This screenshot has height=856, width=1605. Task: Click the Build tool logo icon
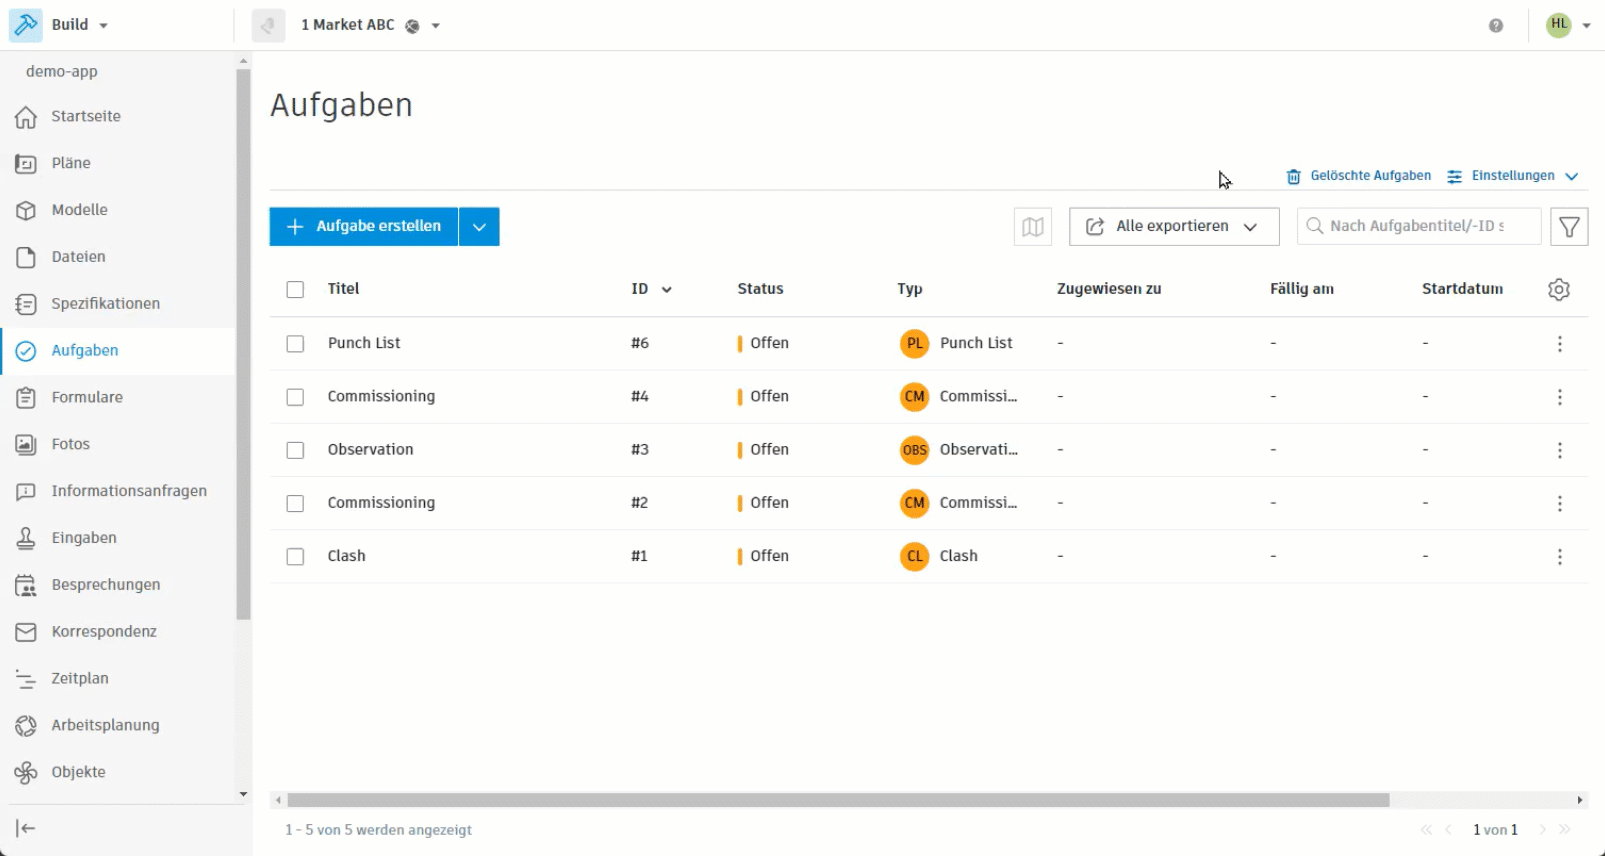[x=26, y=25]
